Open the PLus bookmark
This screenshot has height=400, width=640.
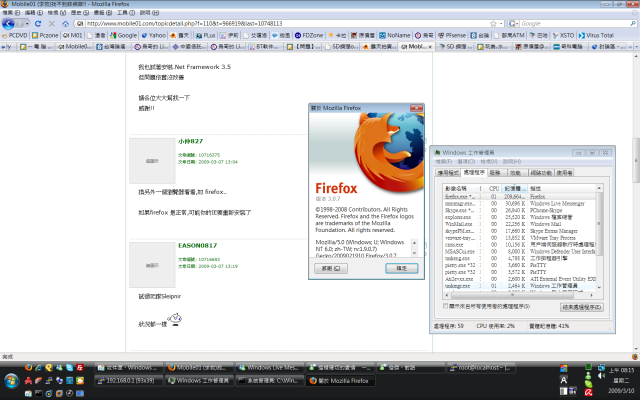coord(205,36)
